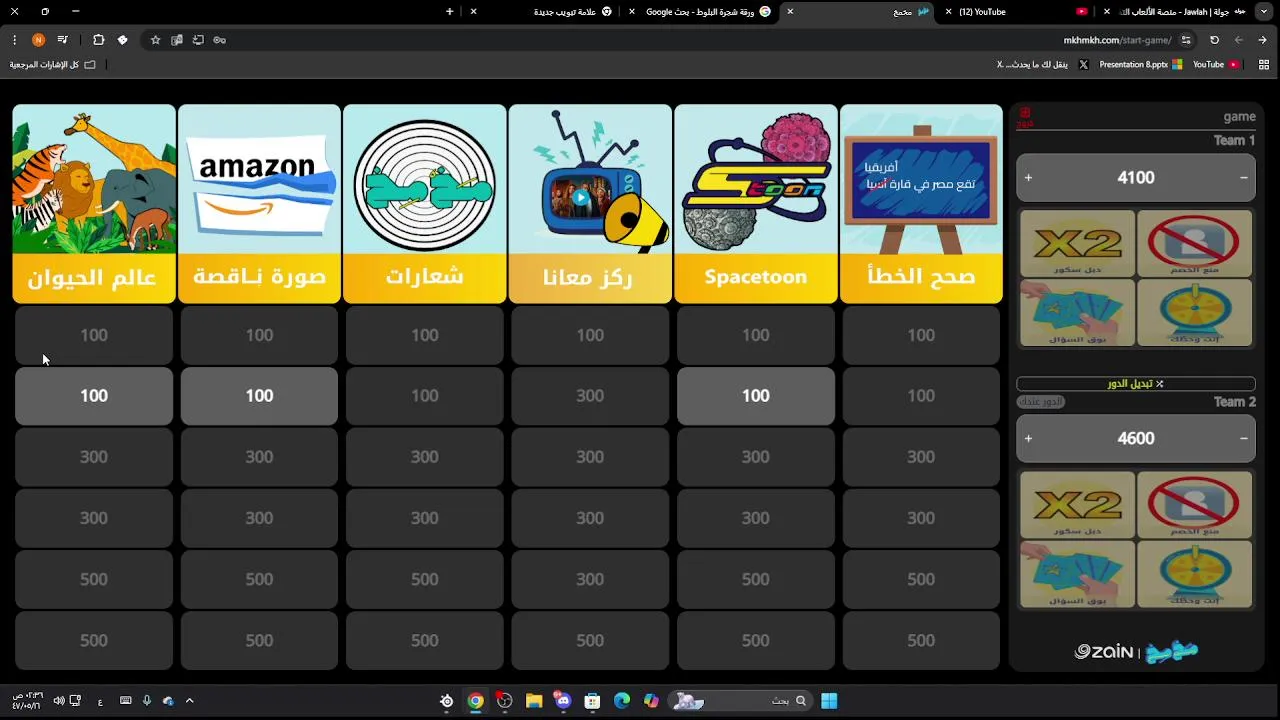Click the browser back arrow
Image resolution: width=1280 pixels, height=720 pixels.
point(1263,40)
